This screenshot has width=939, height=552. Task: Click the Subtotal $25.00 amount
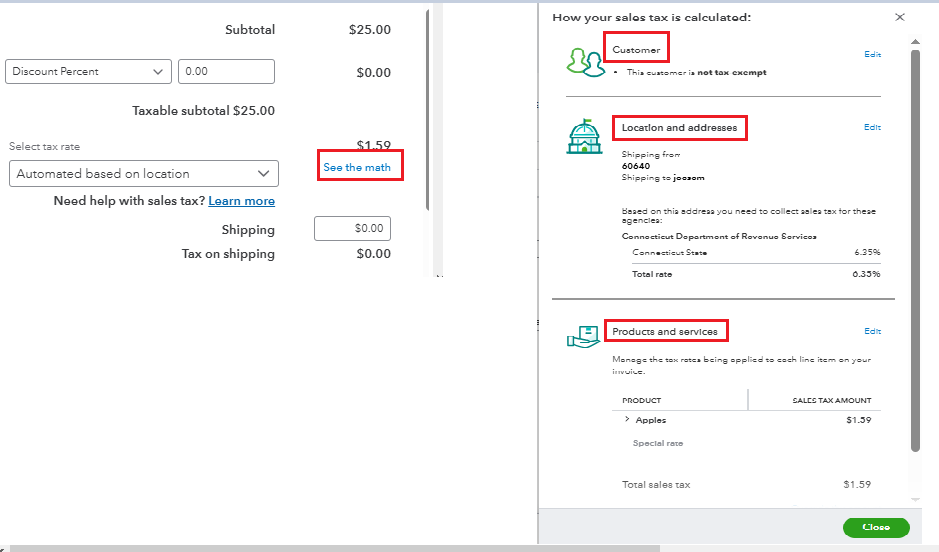coord(369,30)
